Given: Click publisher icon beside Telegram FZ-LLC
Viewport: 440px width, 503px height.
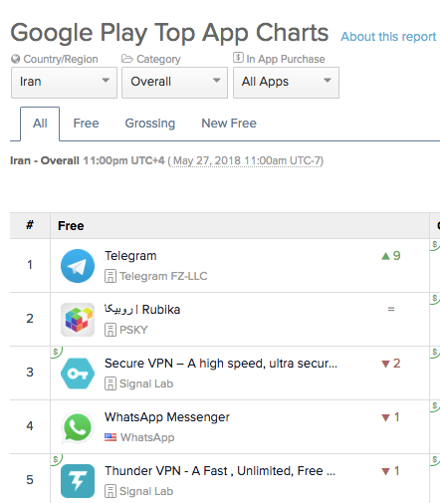Looking at the screenshot, I should pos(110,276).
